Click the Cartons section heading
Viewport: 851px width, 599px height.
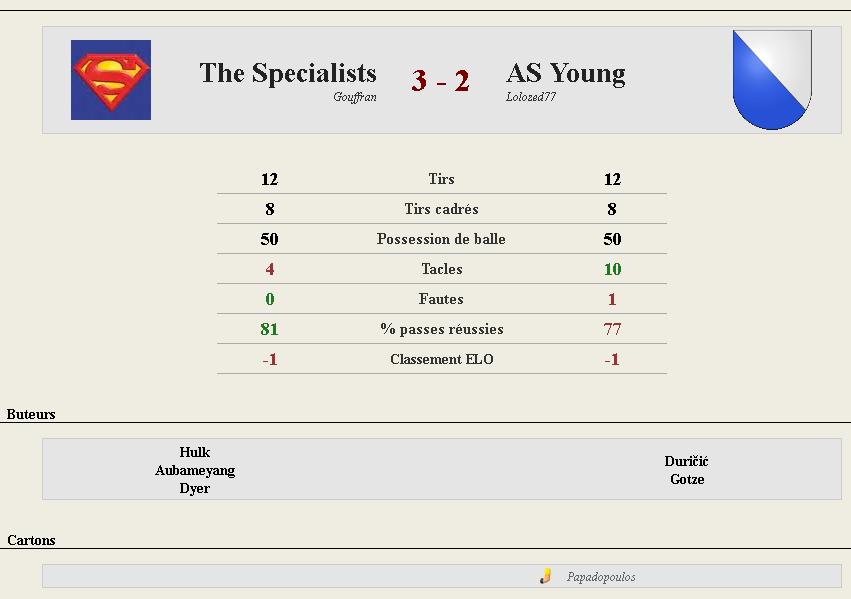pos(31,540)
